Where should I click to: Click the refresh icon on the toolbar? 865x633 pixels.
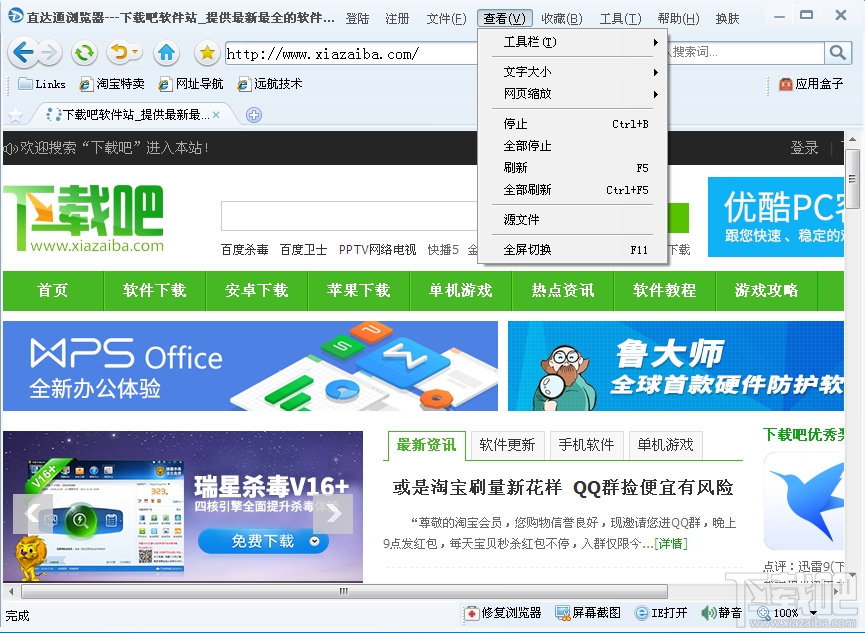click(83, 52)
